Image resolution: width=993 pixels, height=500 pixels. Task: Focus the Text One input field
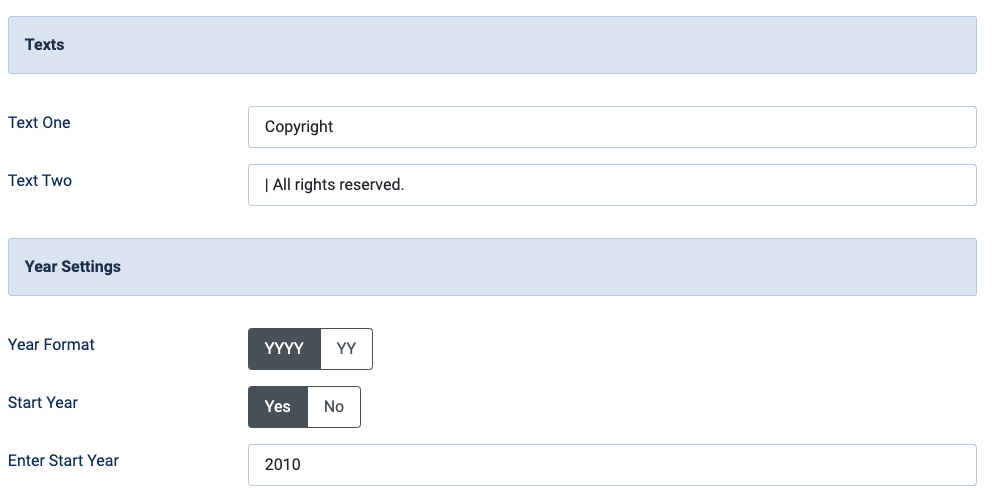point(612,127)
